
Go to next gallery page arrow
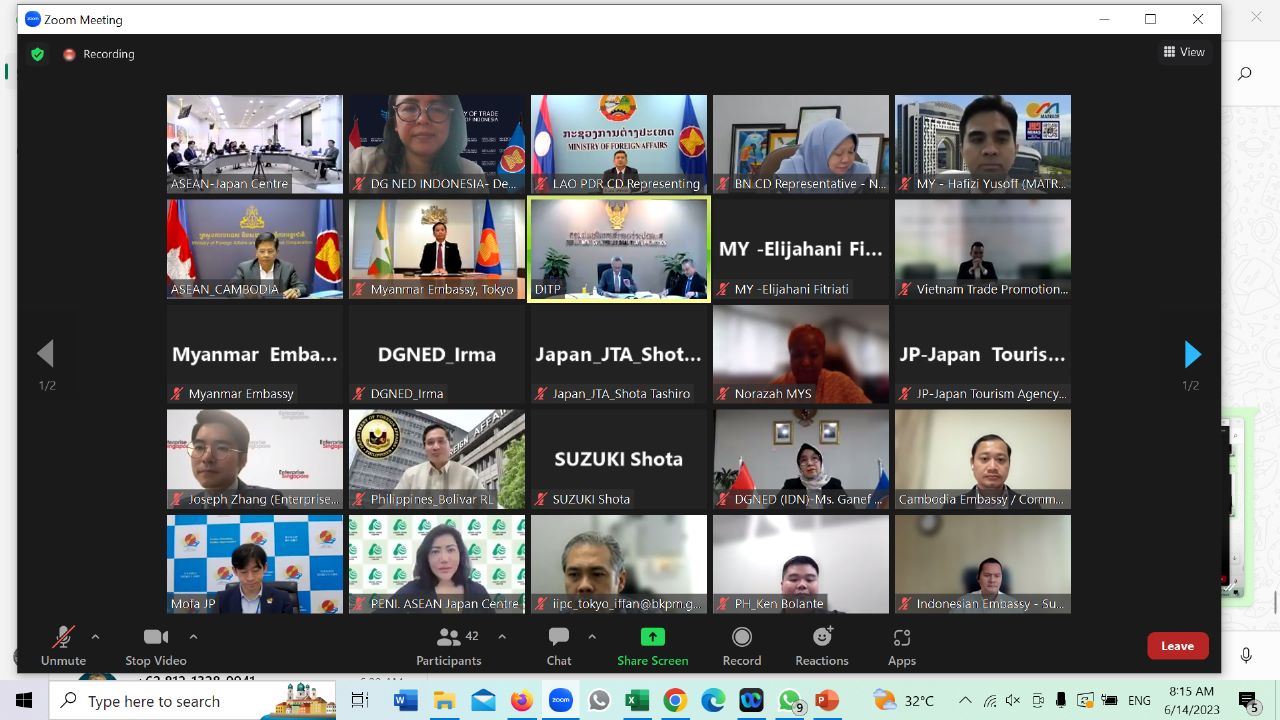[x=1191, y=353]
